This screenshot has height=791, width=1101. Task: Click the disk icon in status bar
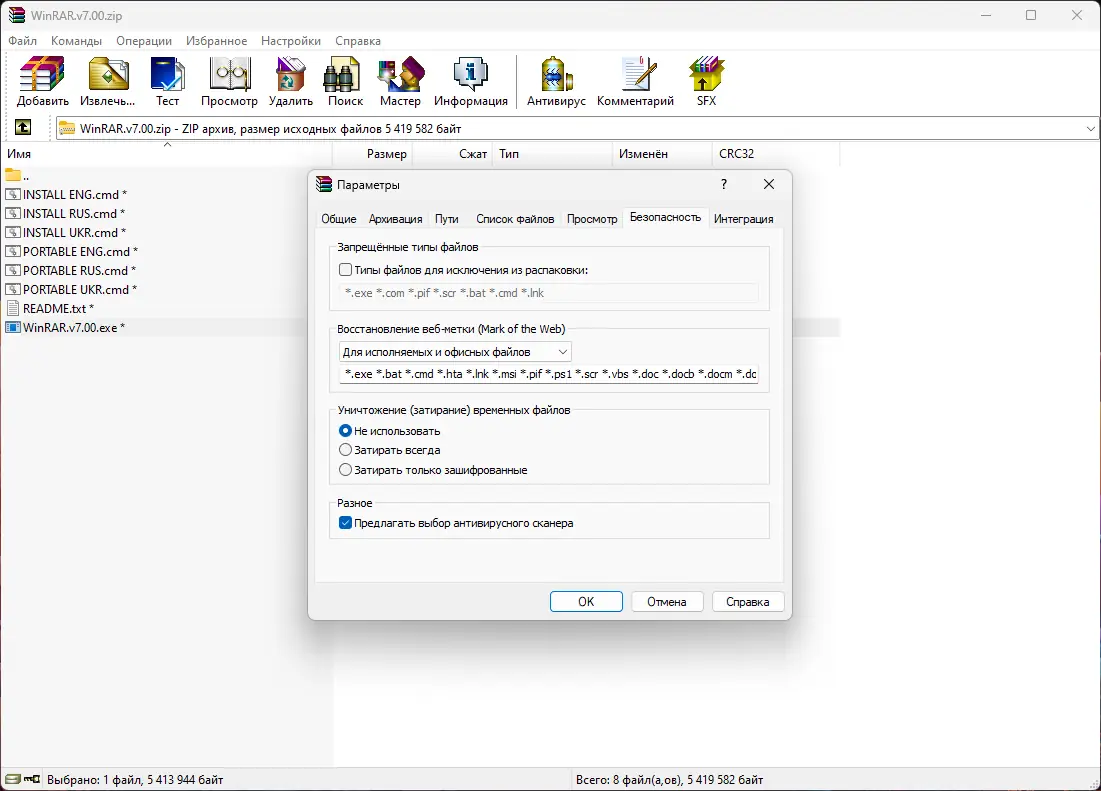13,779
